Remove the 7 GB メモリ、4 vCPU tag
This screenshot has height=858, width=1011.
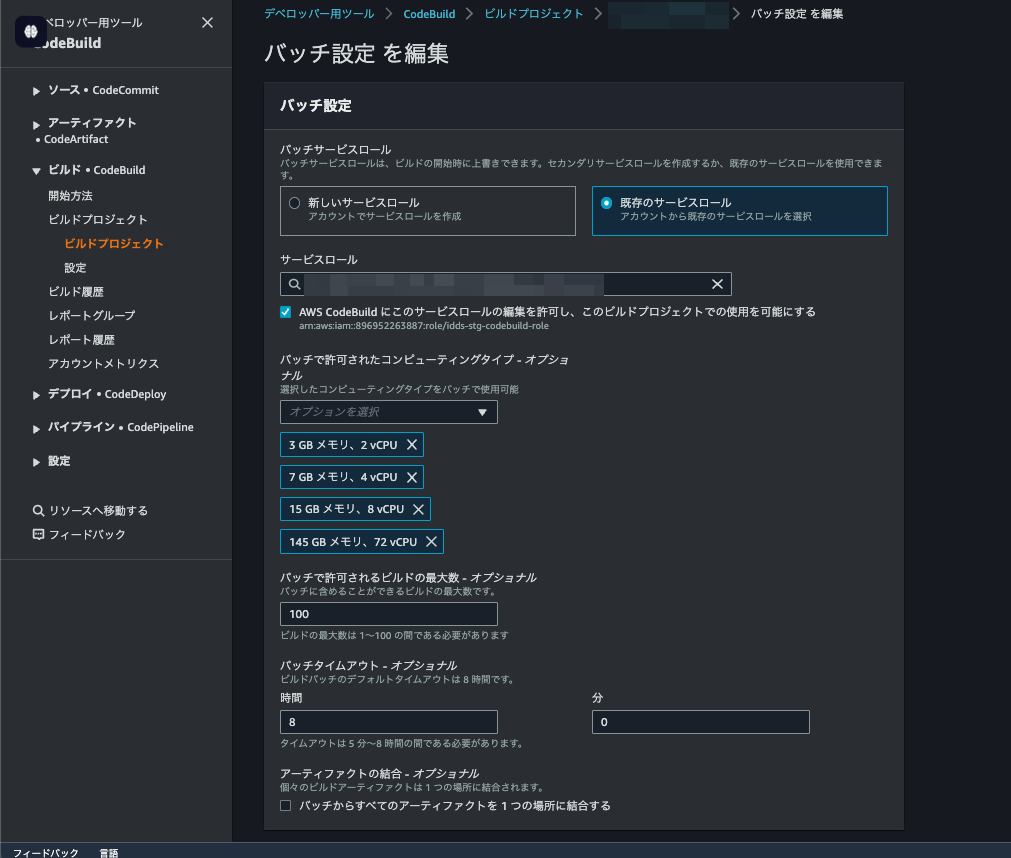pos(412,477)
